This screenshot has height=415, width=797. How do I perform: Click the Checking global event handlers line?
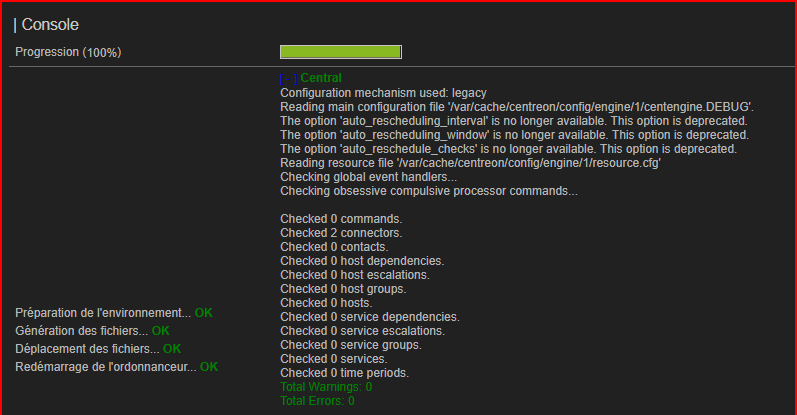[369, 177]
